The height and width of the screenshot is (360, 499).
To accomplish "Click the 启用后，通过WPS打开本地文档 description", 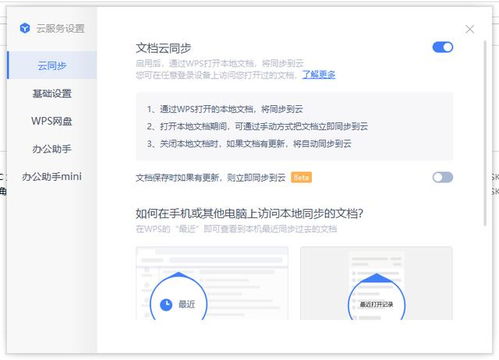I will tap(220, 63).
